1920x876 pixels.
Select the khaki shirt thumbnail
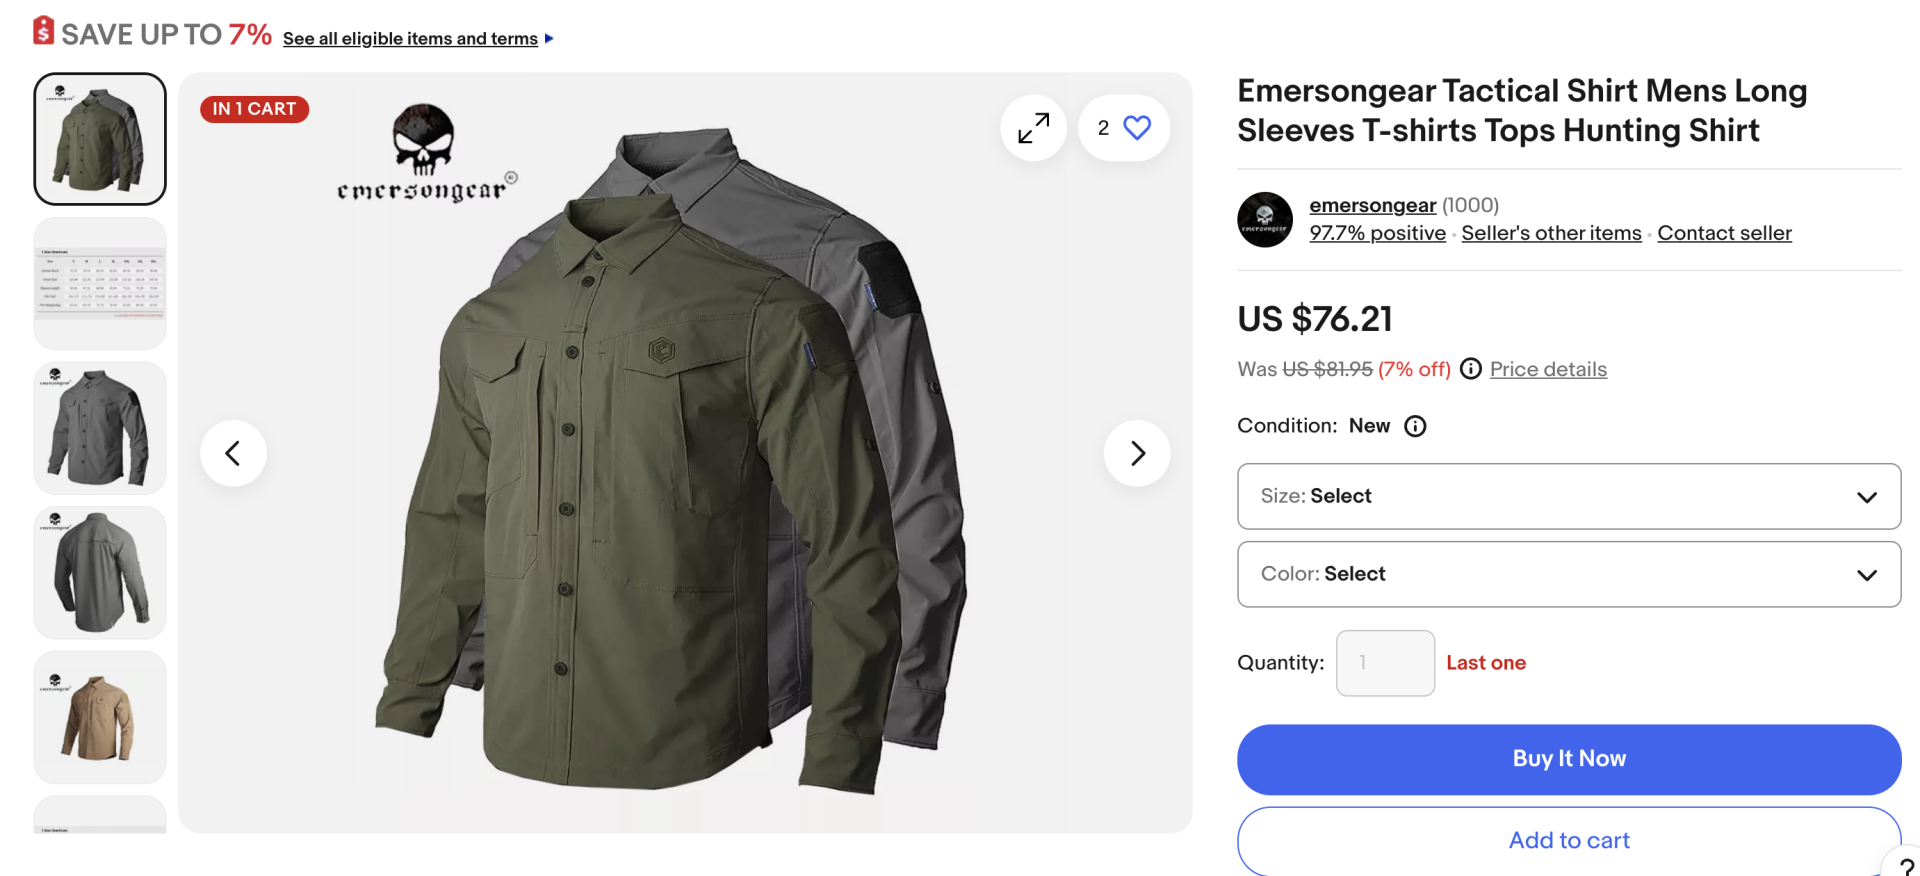tap(100, 717)
